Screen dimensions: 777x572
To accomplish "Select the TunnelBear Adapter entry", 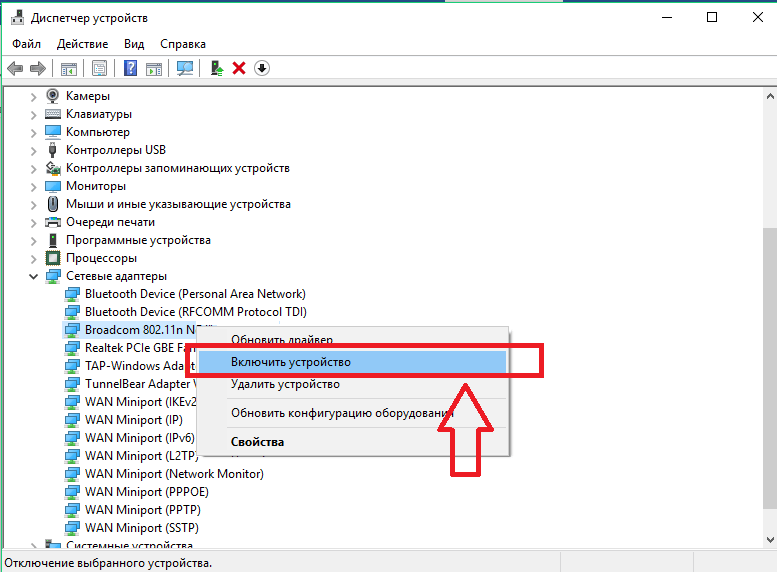I will click(140, 384).
